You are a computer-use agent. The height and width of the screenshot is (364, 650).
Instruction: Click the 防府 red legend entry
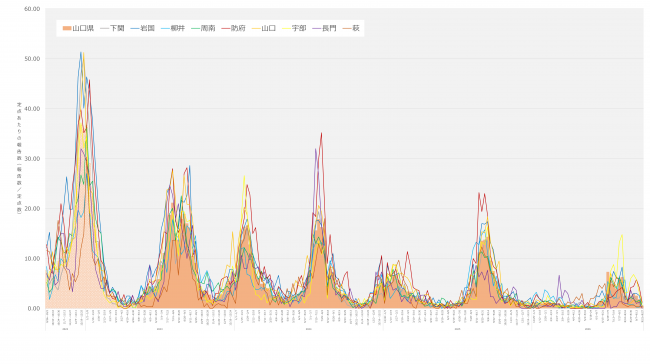point(233,29)
